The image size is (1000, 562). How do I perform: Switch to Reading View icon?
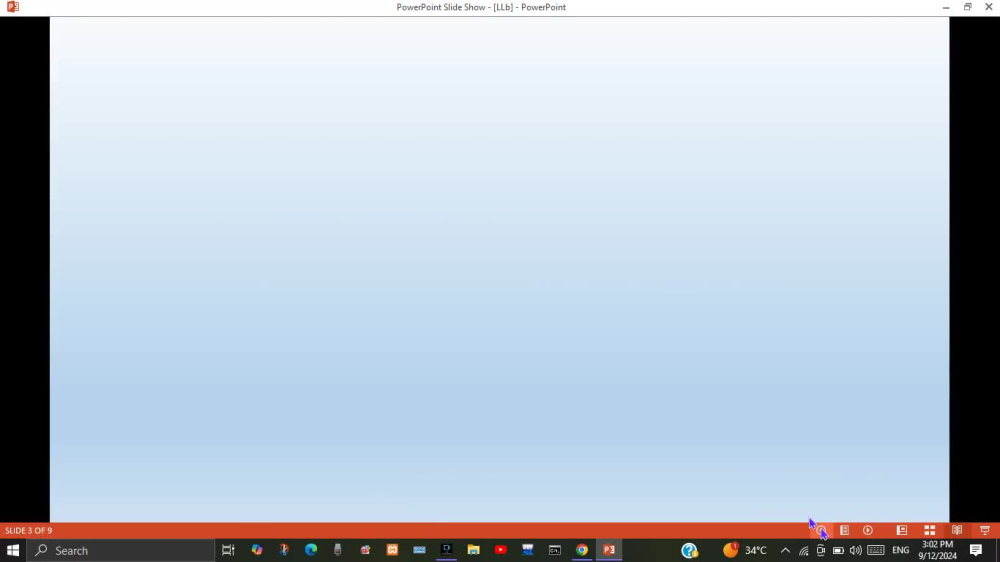click(x=957, y=530)
